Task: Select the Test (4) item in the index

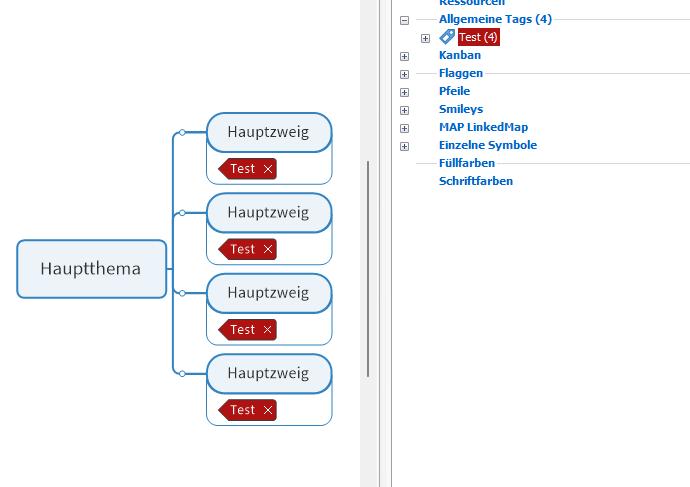Action: pos(478,37)
